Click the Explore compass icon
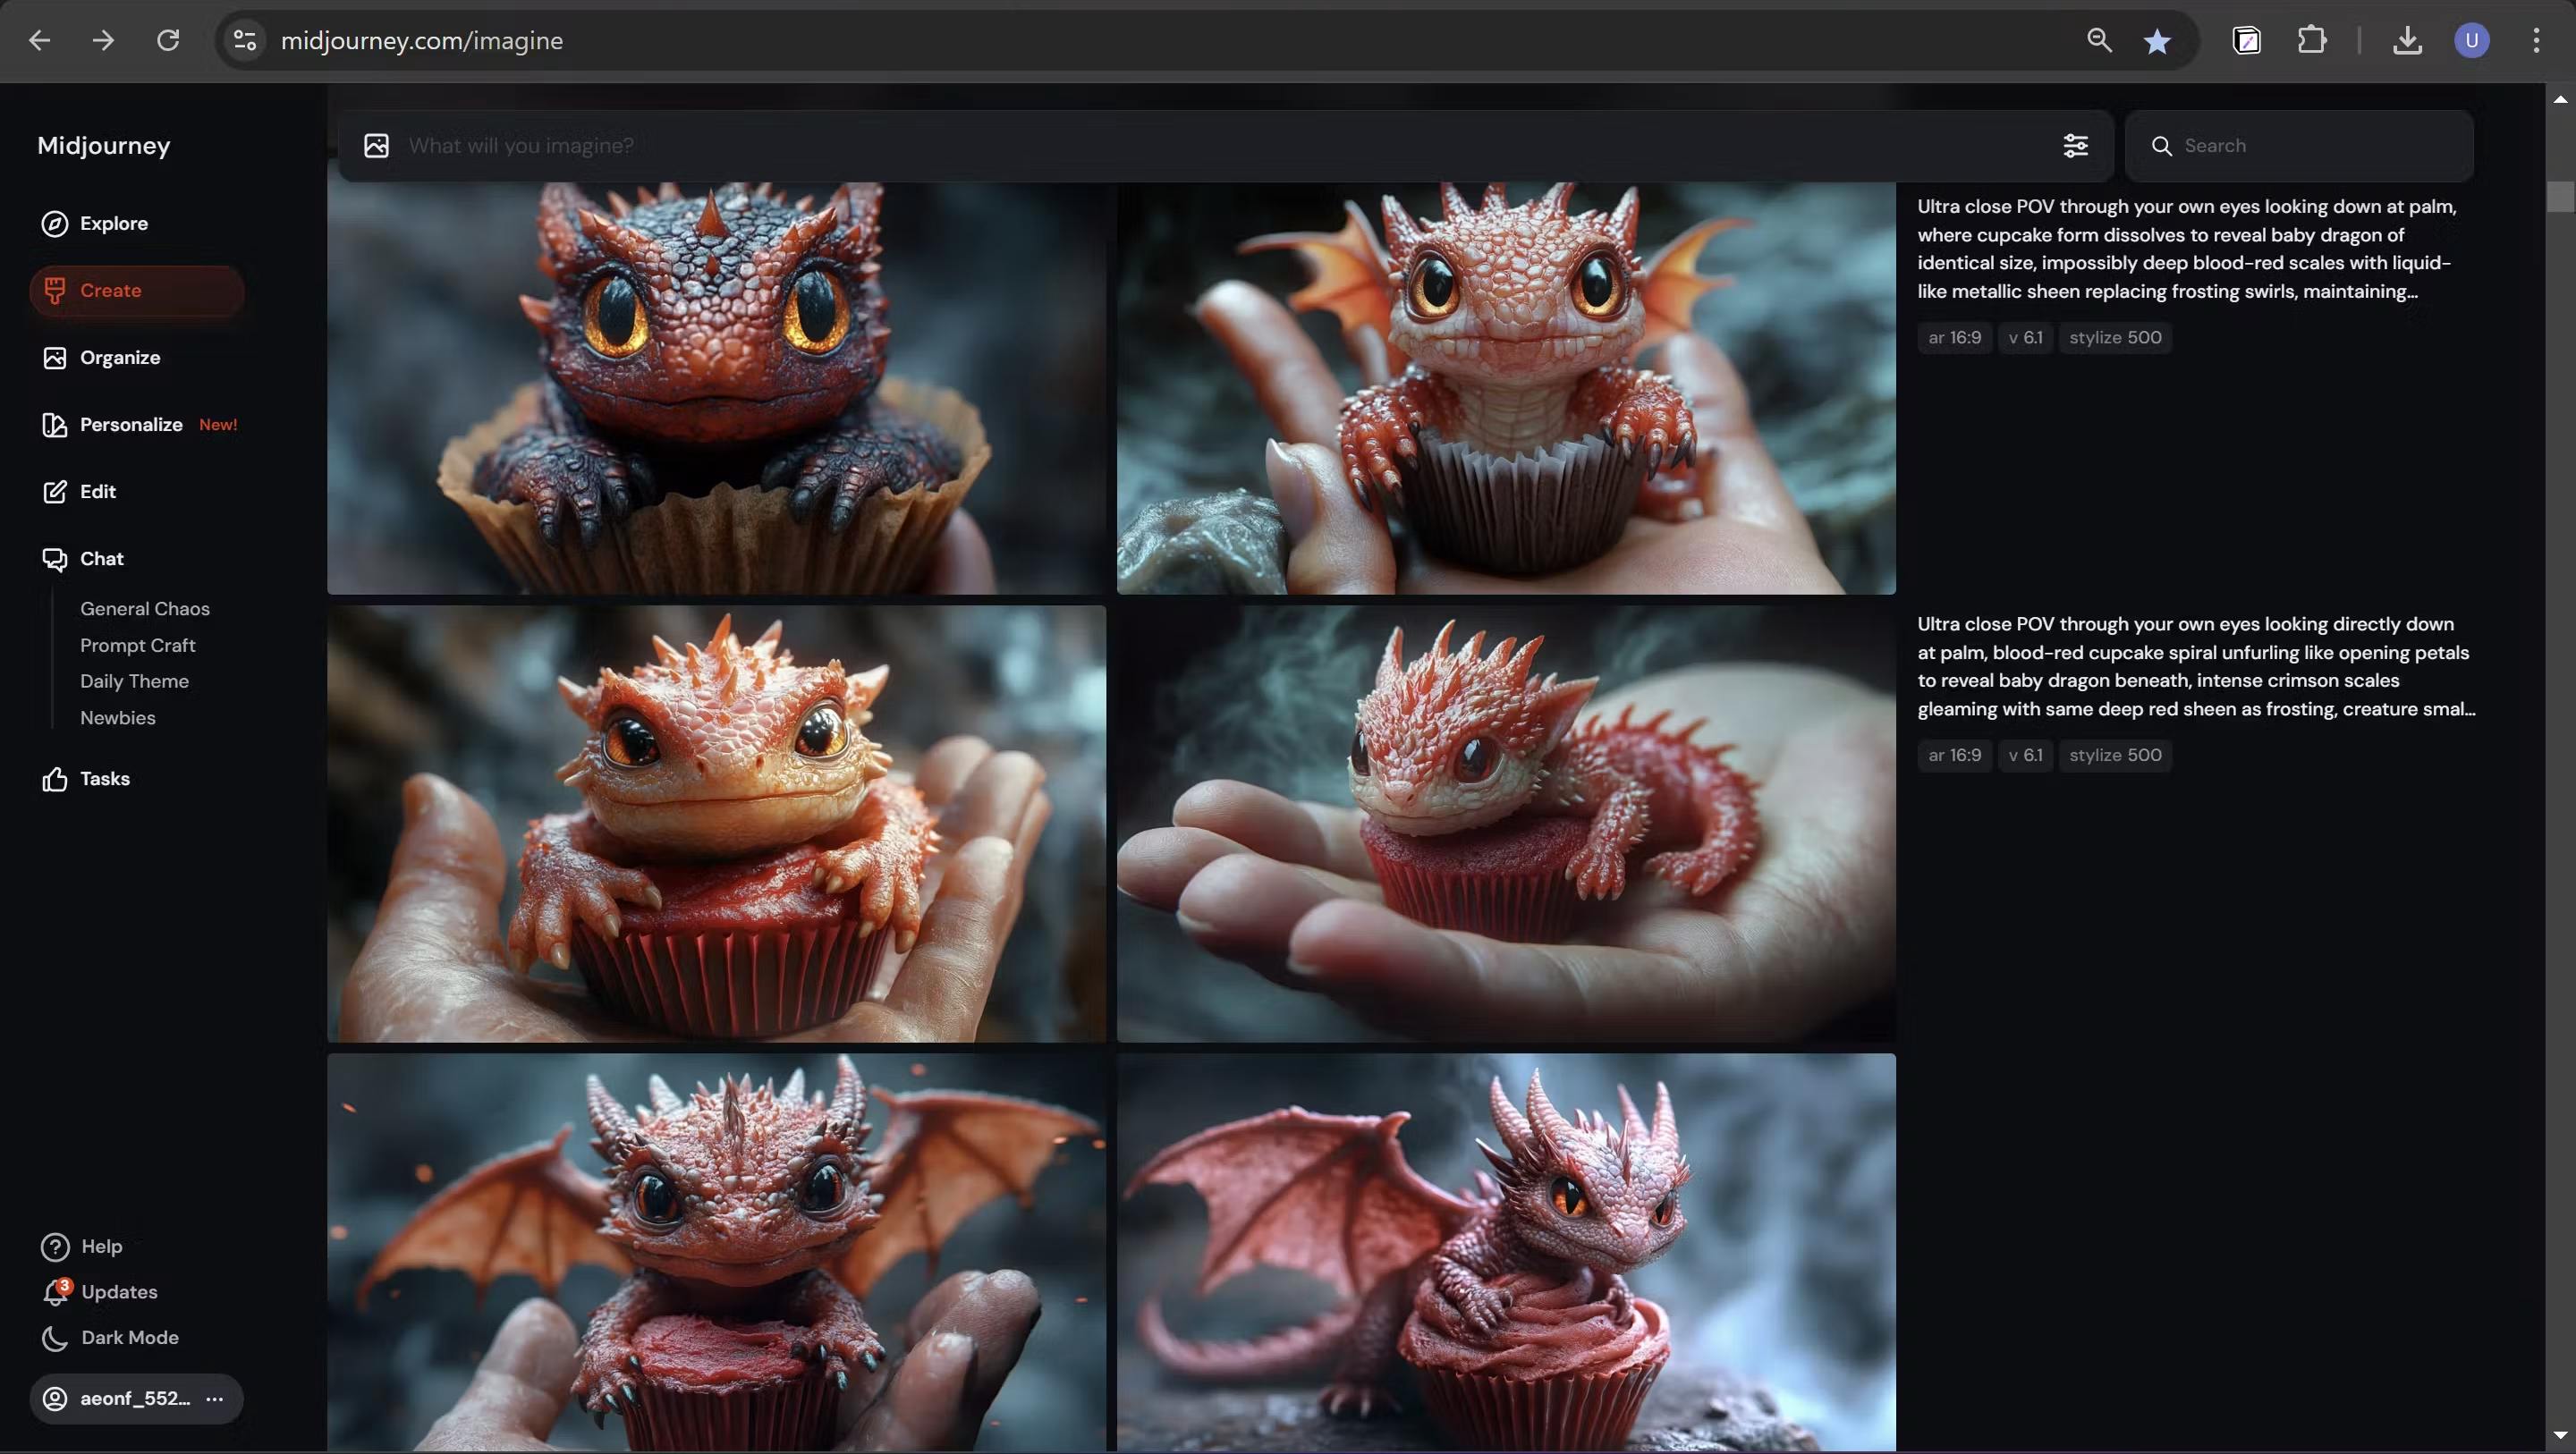The width and height of the screenshot is (2576, 1454). pos(54,223)
